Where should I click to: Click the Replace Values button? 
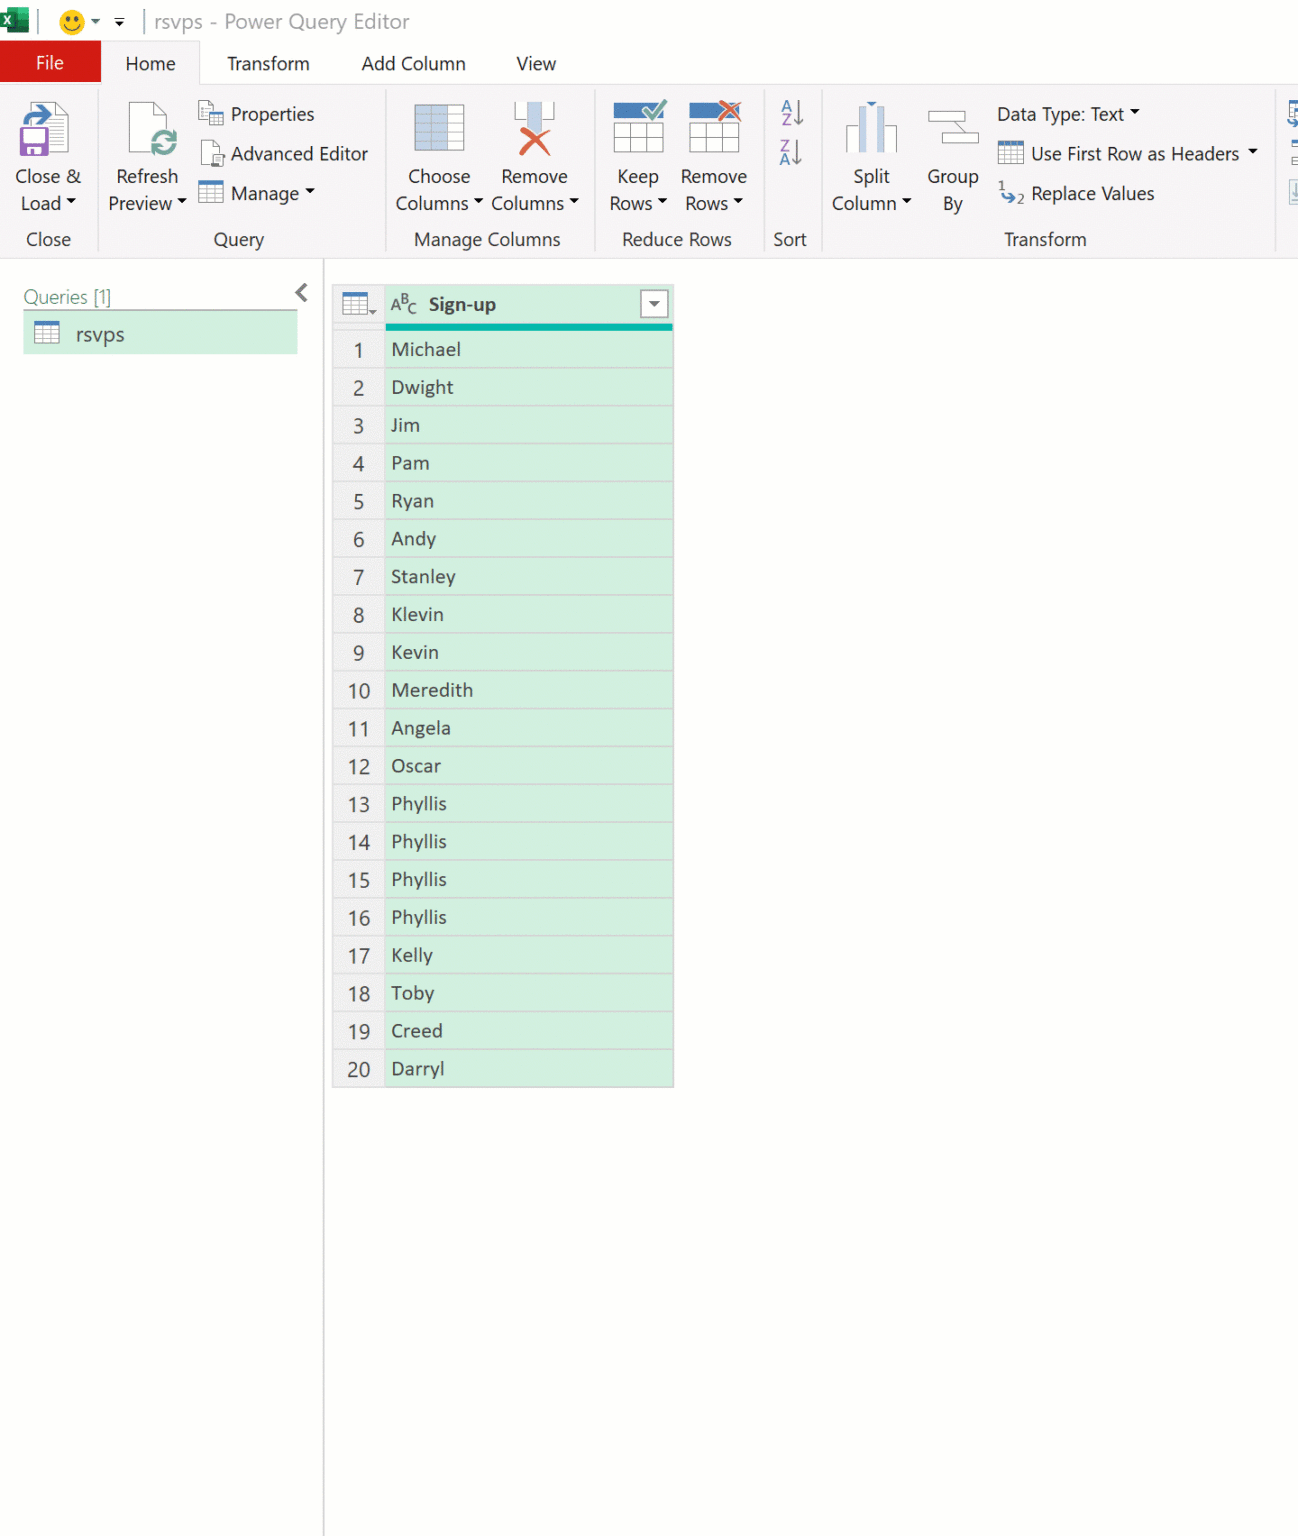point(1076,193)
